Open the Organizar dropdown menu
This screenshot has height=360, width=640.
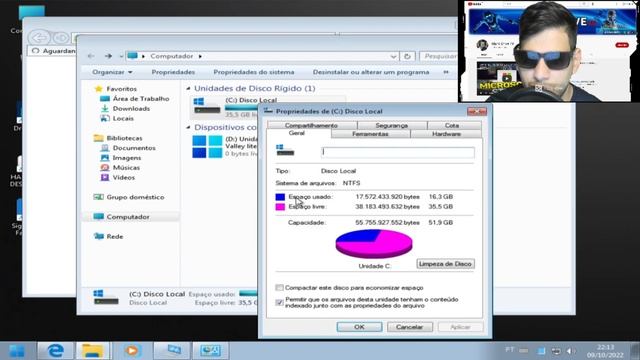coord(112,72)
